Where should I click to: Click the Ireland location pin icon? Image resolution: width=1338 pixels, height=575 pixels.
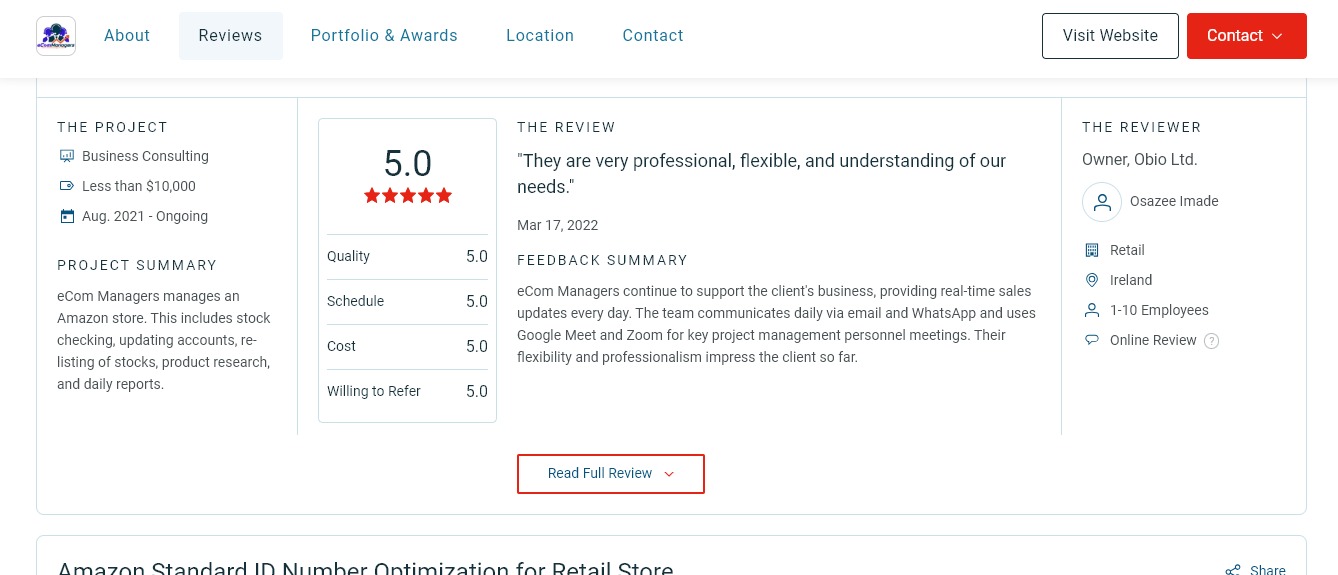pyautogui.click(x=1092, y=280)
